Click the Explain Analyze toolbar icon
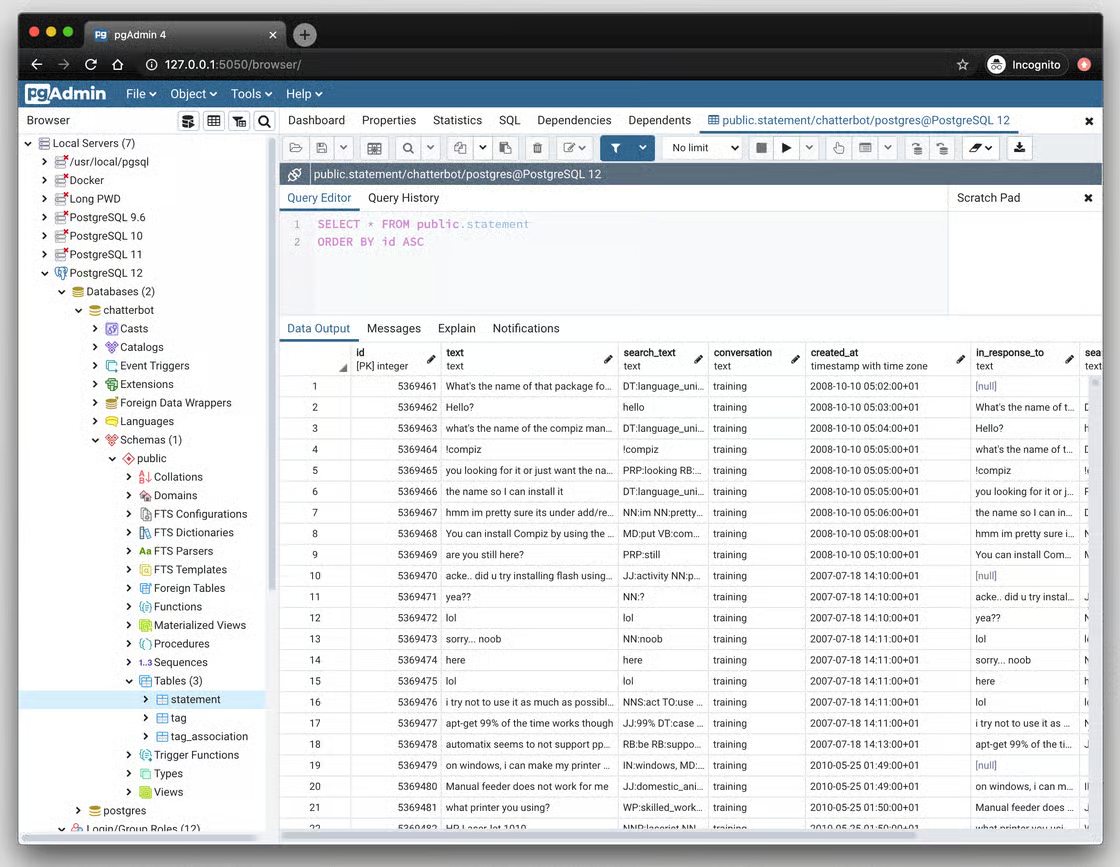The height and width of the screenshot is (867, 1120). tap(866, 148)
